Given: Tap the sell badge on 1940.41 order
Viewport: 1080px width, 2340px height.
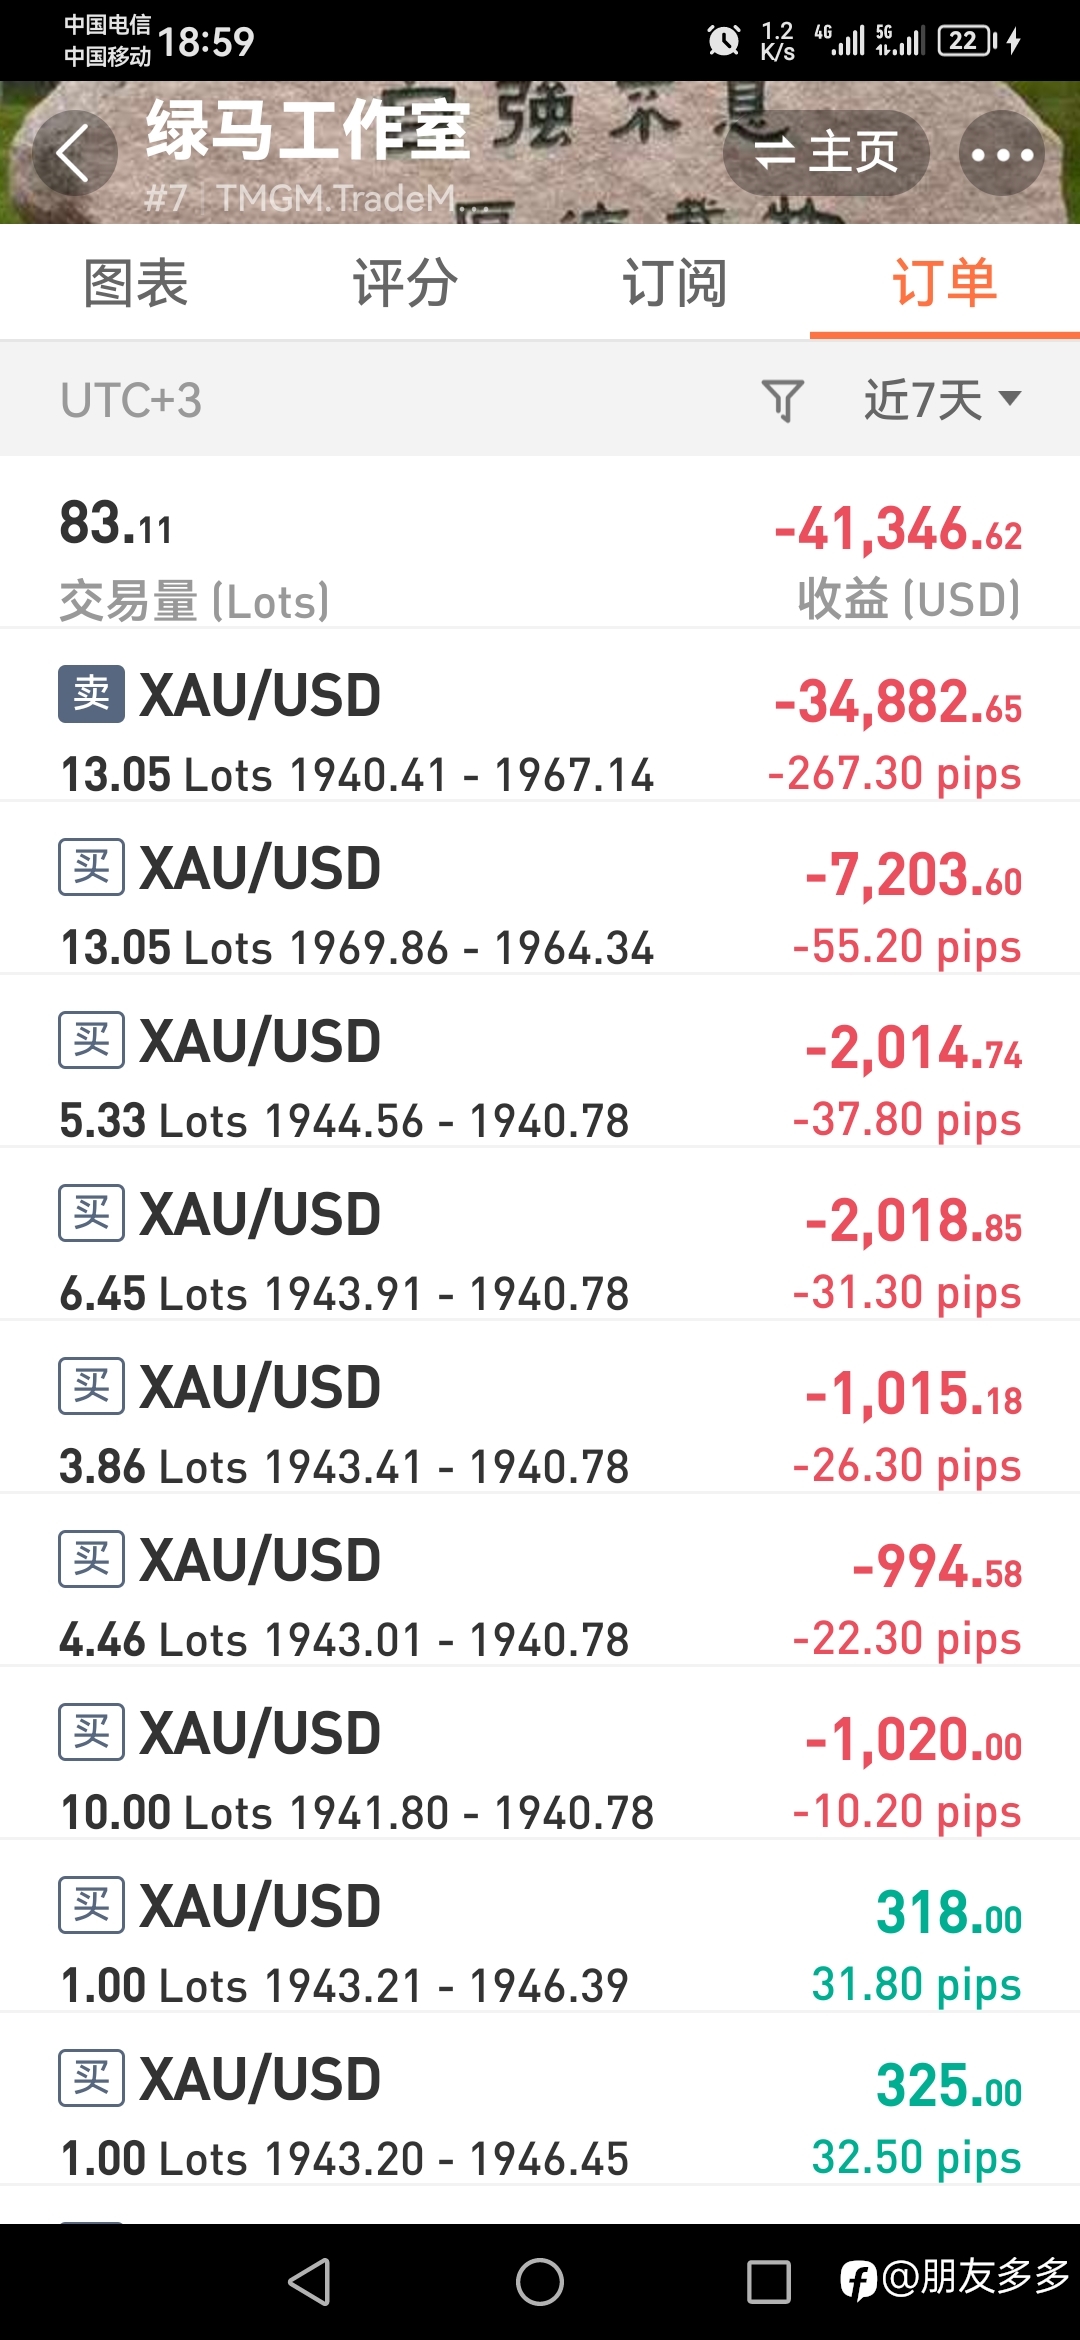Looking at the screenshot, I should coord(91,693).
